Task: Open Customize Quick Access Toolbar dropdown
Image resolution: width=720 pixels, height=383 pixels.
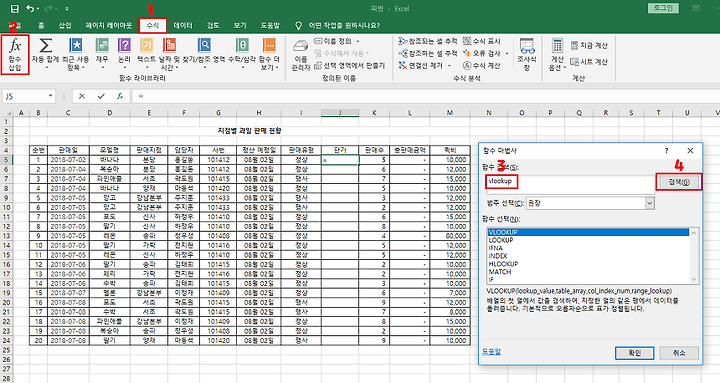Action: point(67,9)
